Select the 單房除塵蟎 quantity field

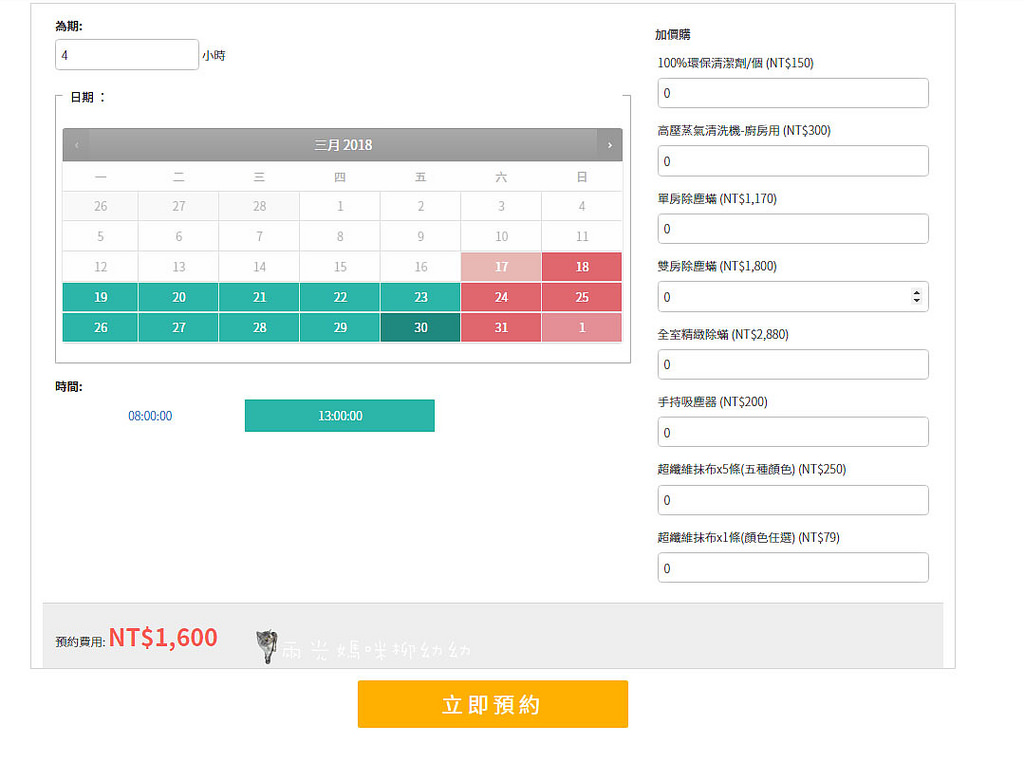tap(792, 229)
